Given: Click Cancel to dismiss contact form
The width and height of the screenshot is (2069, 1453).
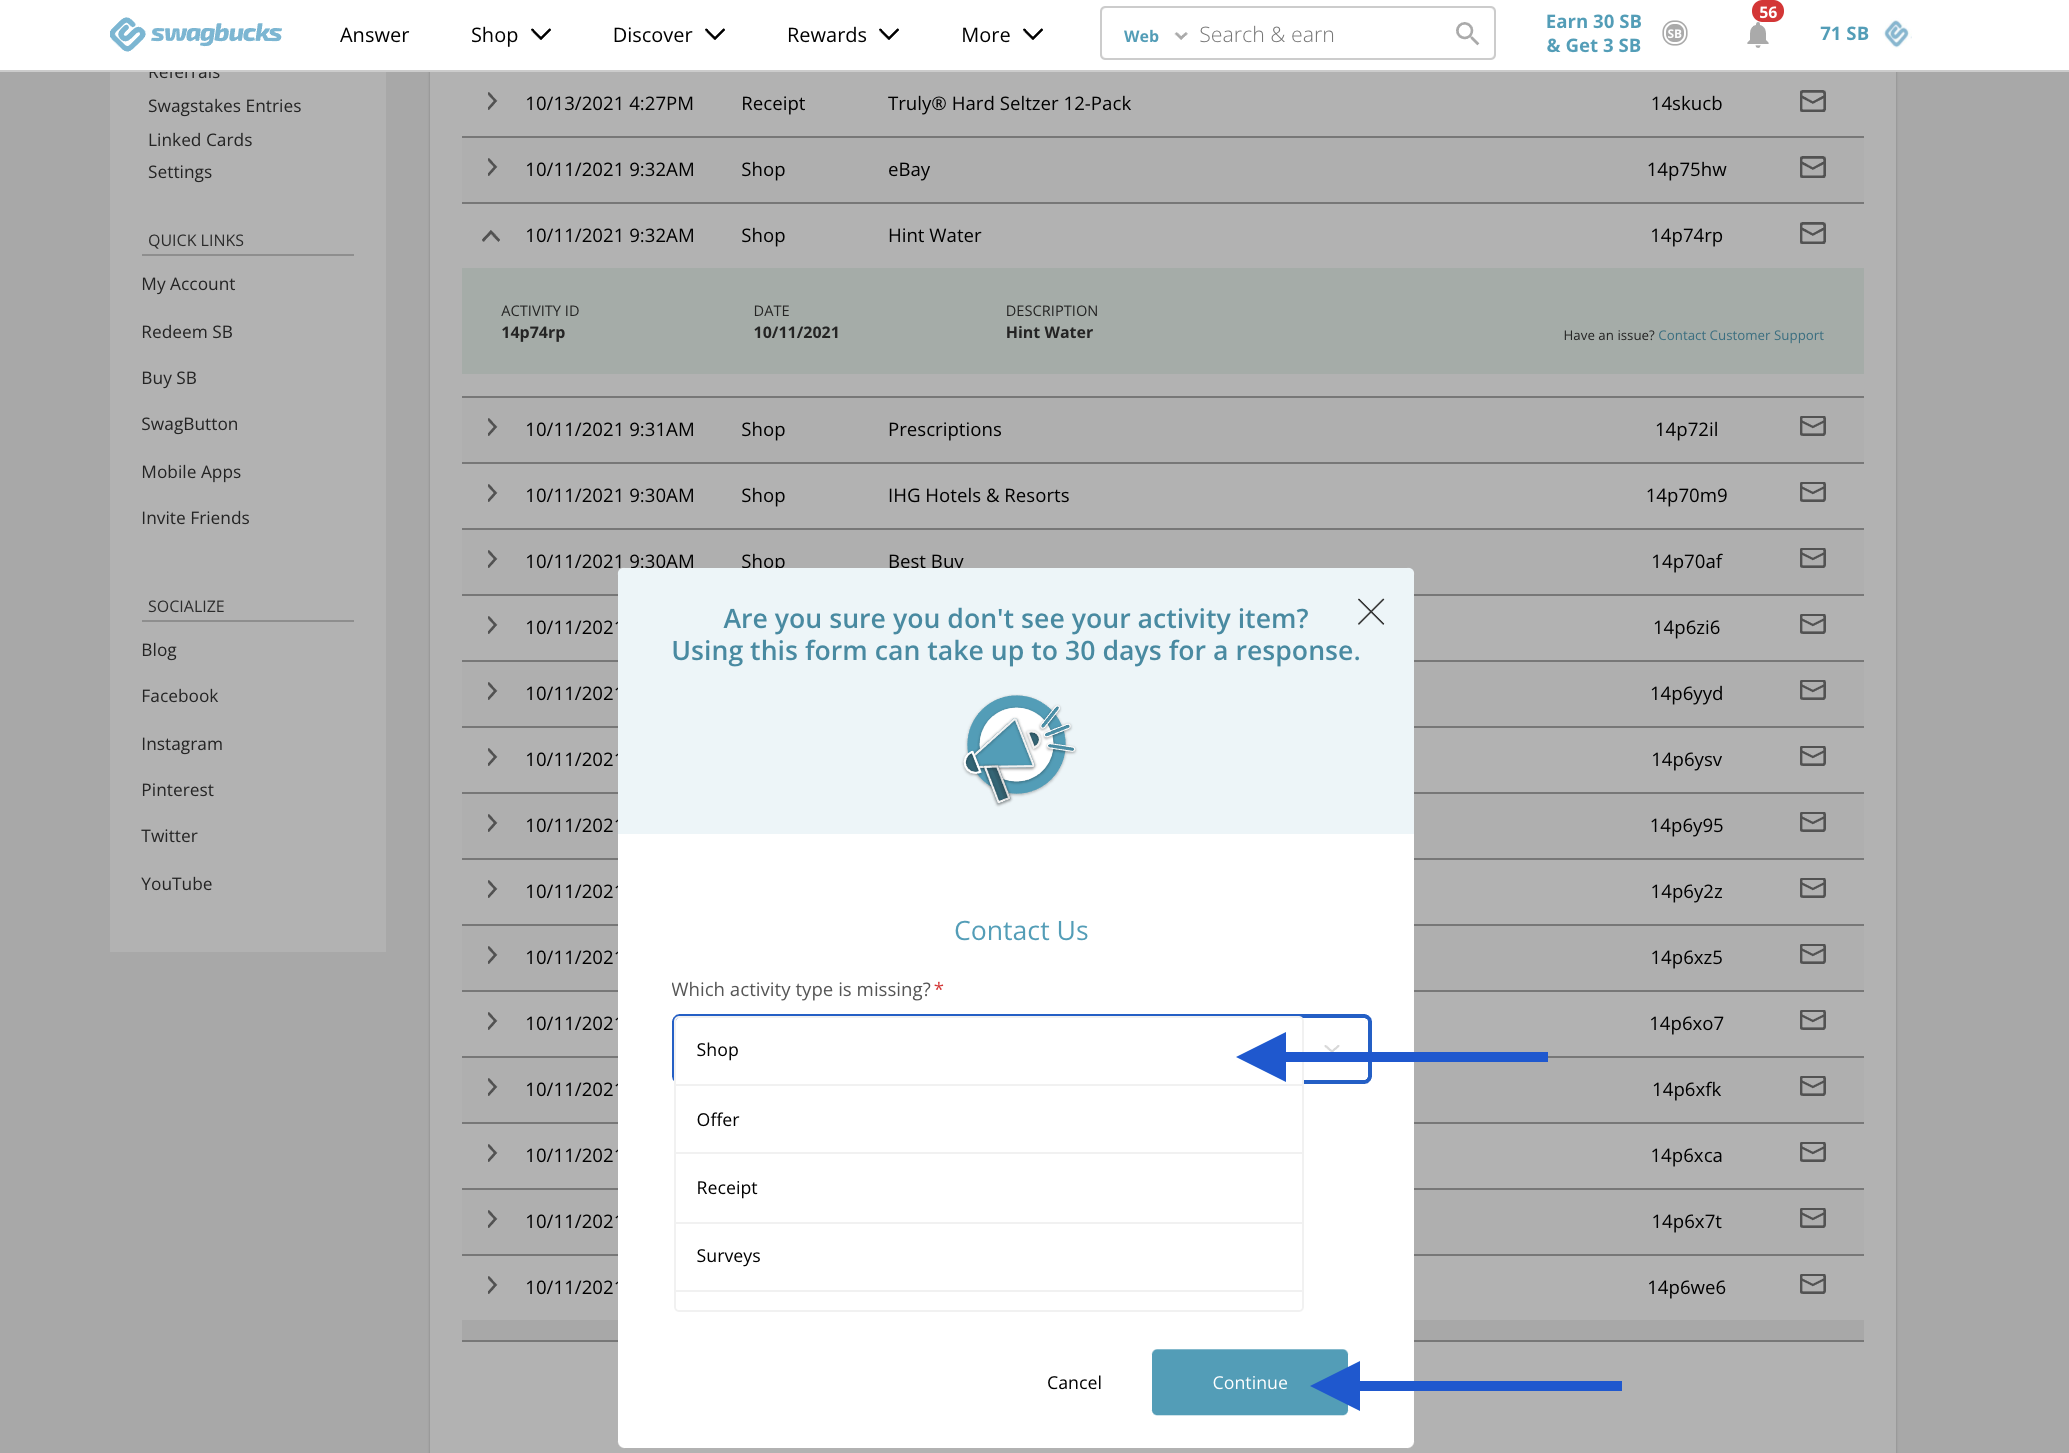Looking at the screenshot, I should point(1074,1381).
